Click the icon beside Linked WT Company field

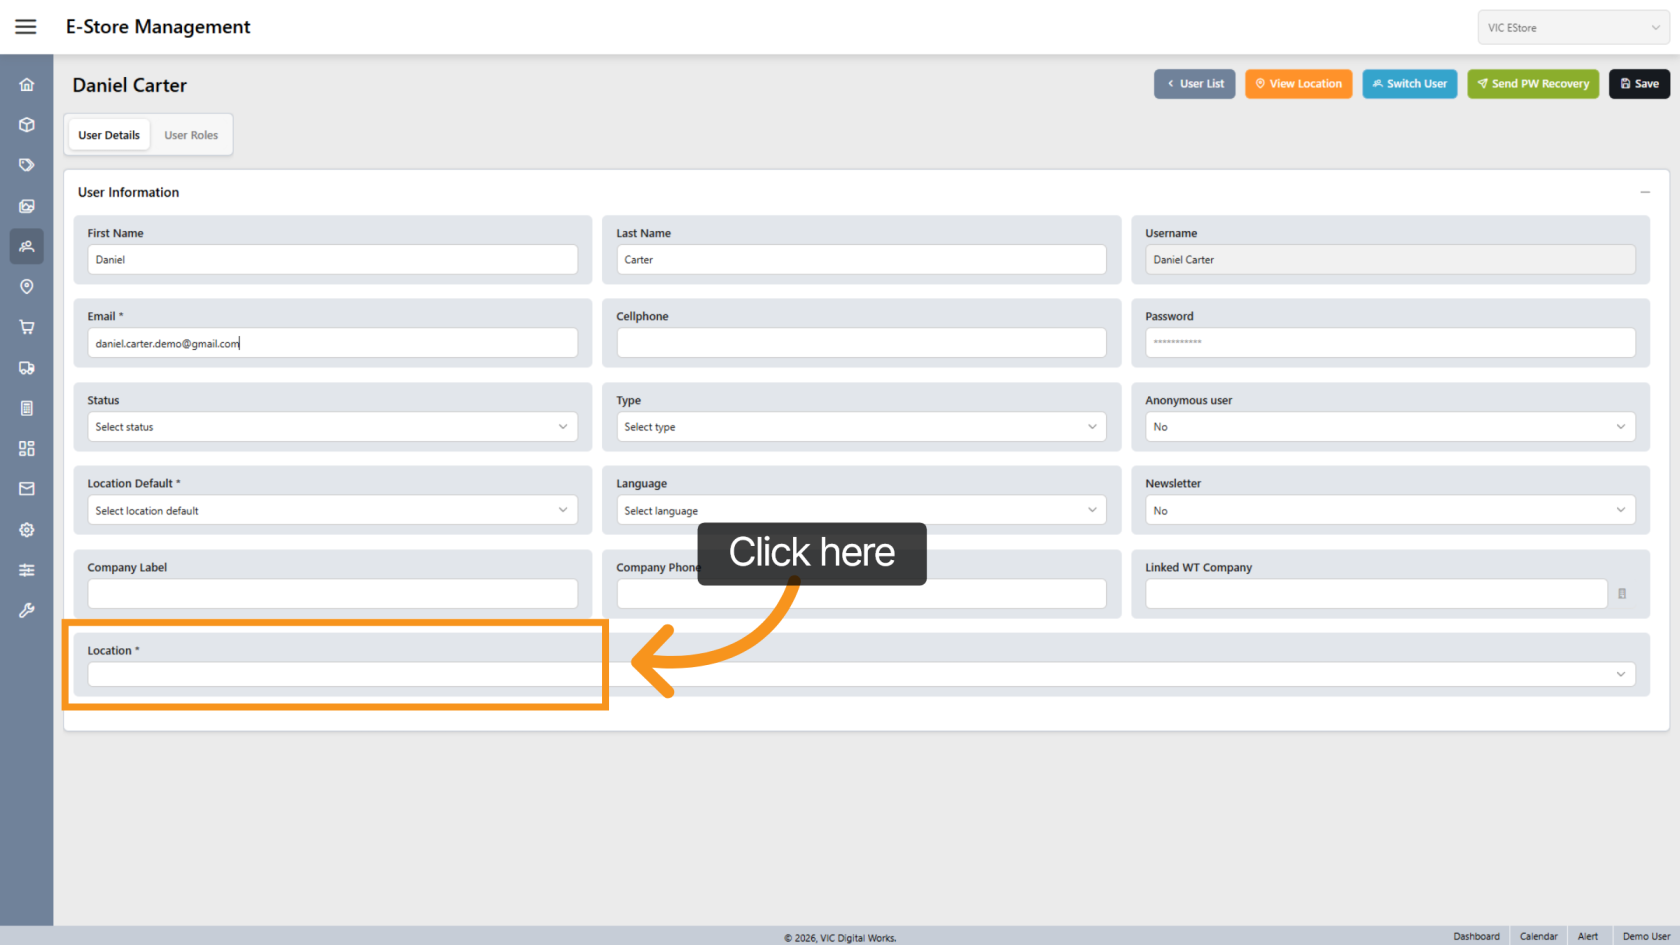click(x=1622, y=594)
